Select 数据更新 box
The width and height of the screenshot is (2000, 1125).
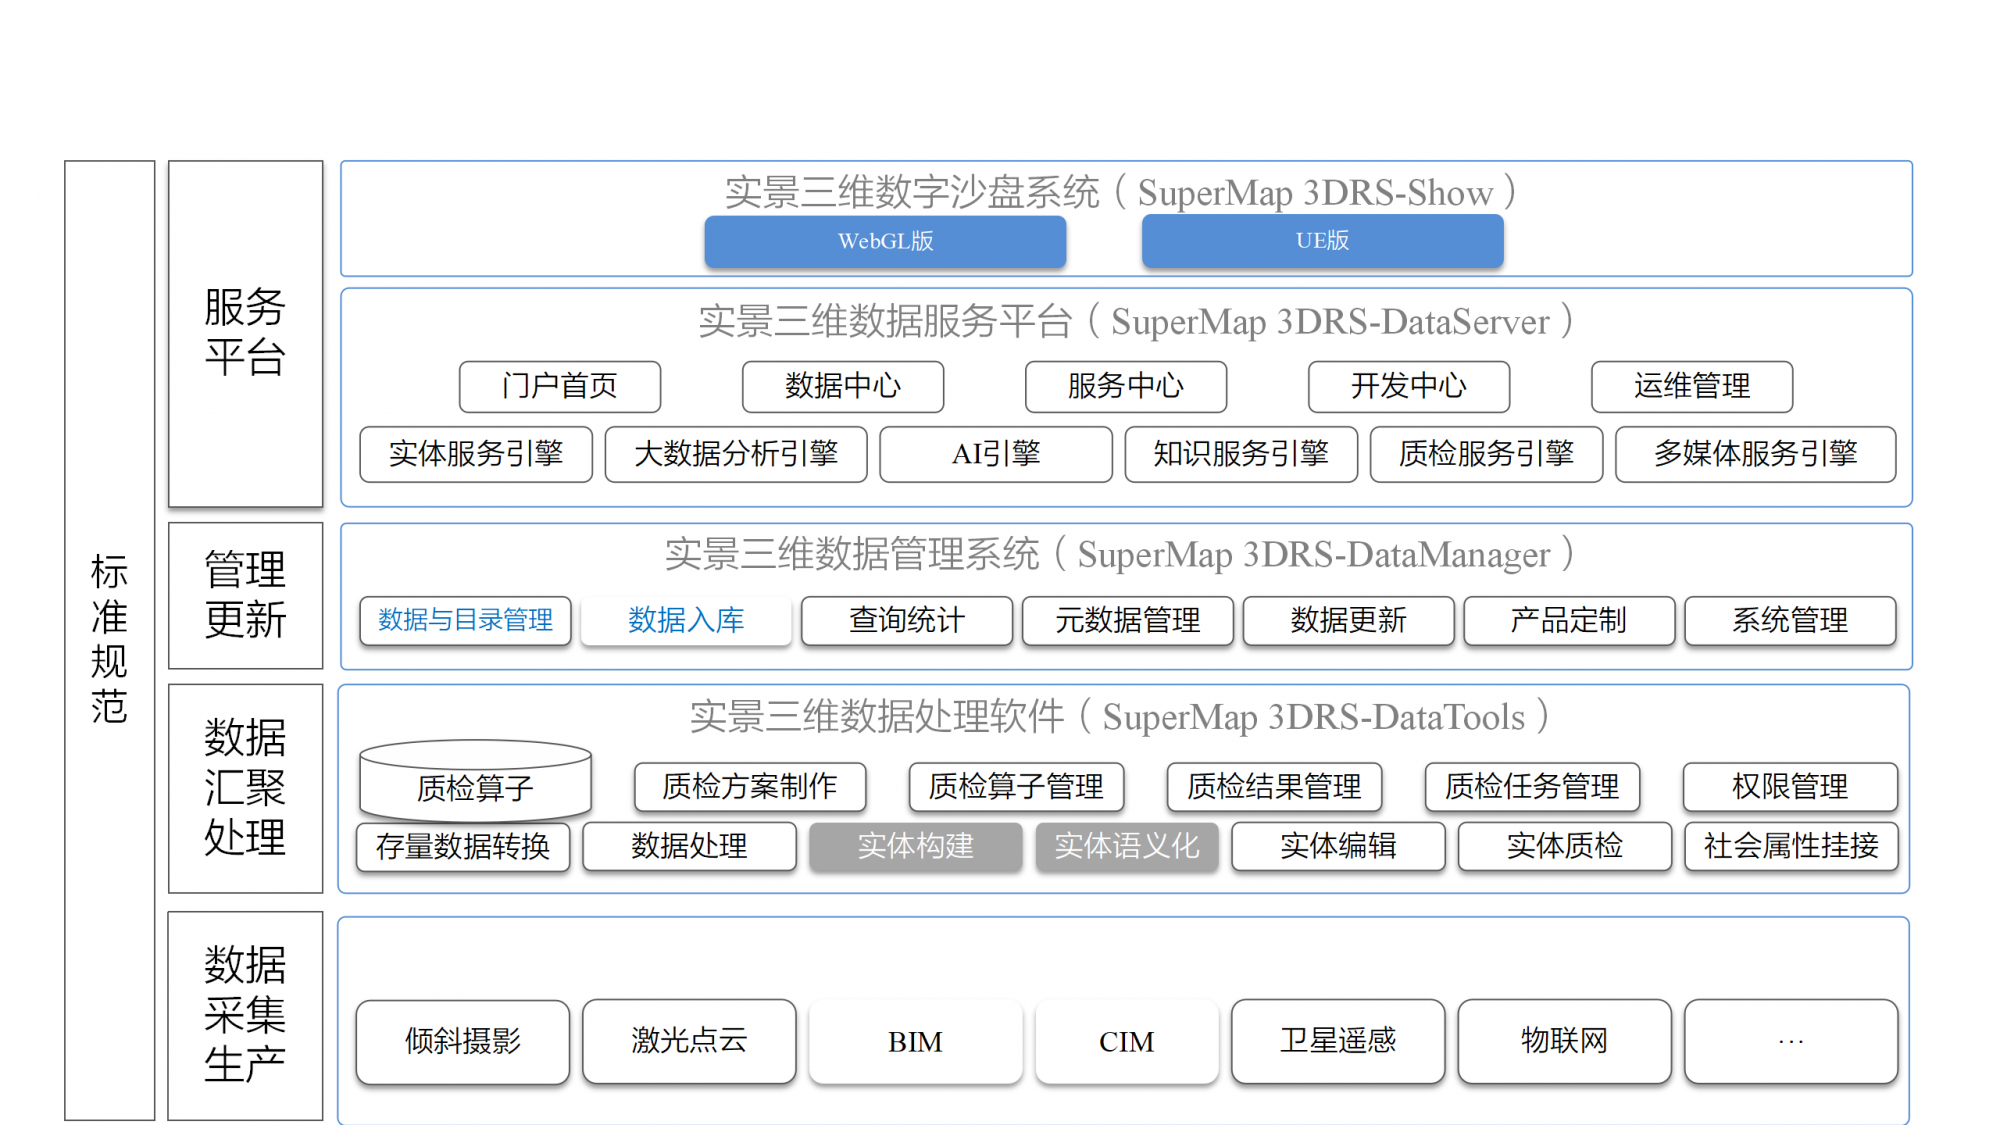tap(1348, 620)
